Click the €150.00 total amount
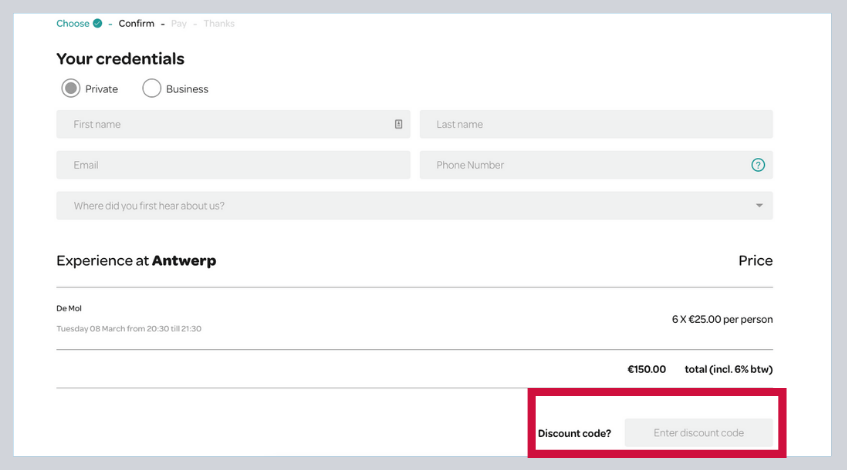The image size is (847, 470). click(646, 369)
